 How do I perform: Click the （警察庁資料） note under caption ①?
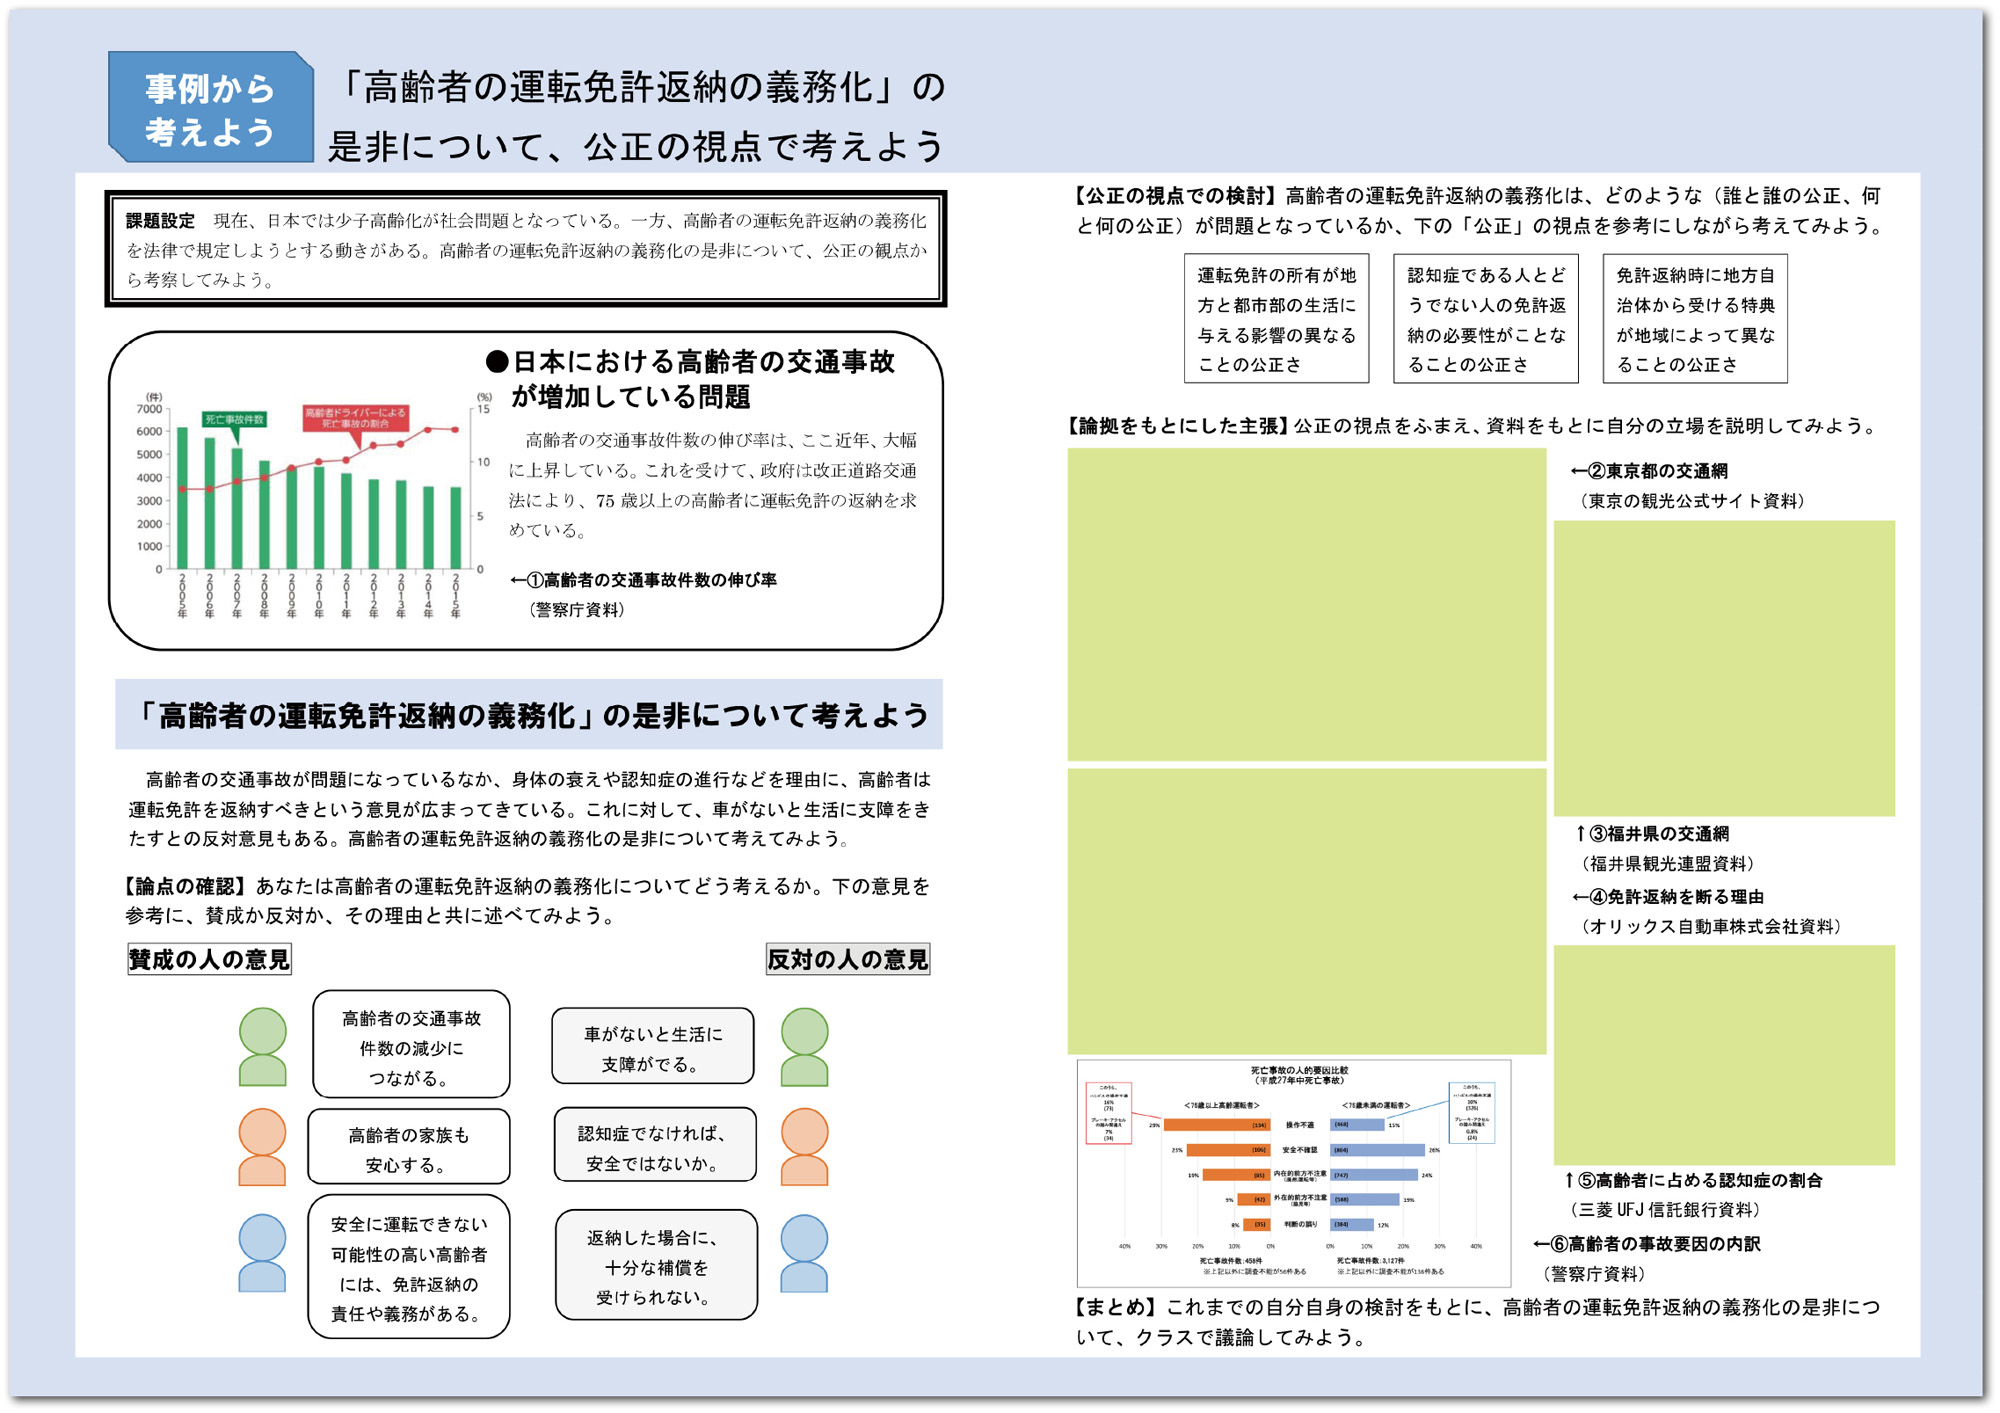pos(576,610)
